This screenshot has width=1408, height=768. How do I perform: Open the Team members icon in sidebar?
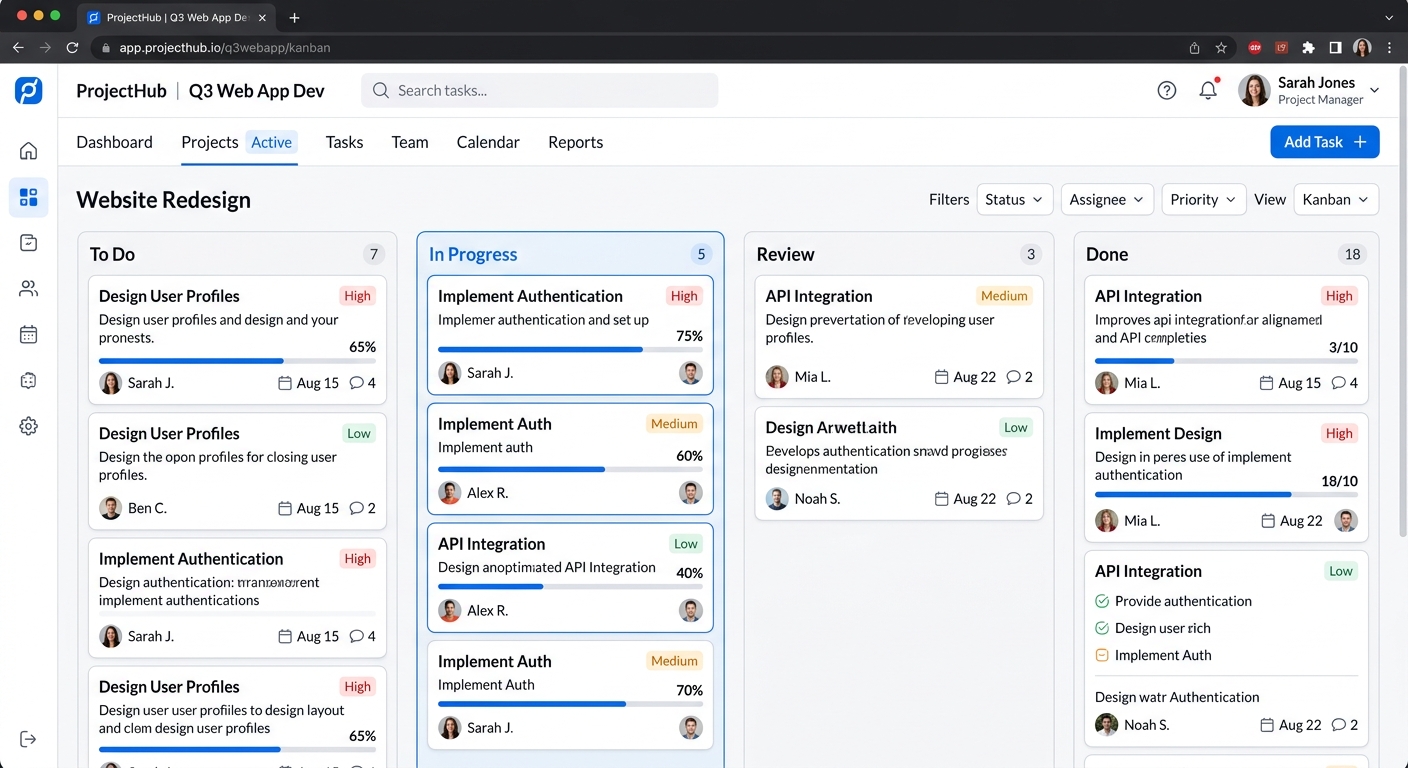(28, 287)
